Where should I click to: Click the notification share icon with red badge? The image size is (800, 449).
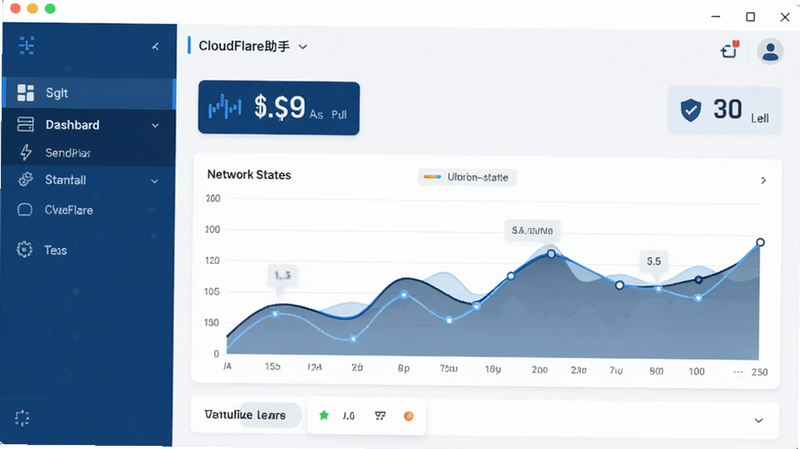[730, 49]
